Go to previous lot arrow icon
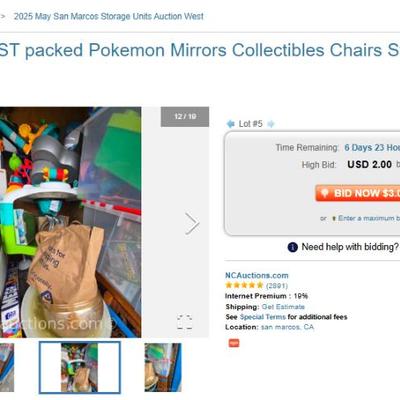This screenshot has width=400, height=400. [x=230, y=124]
